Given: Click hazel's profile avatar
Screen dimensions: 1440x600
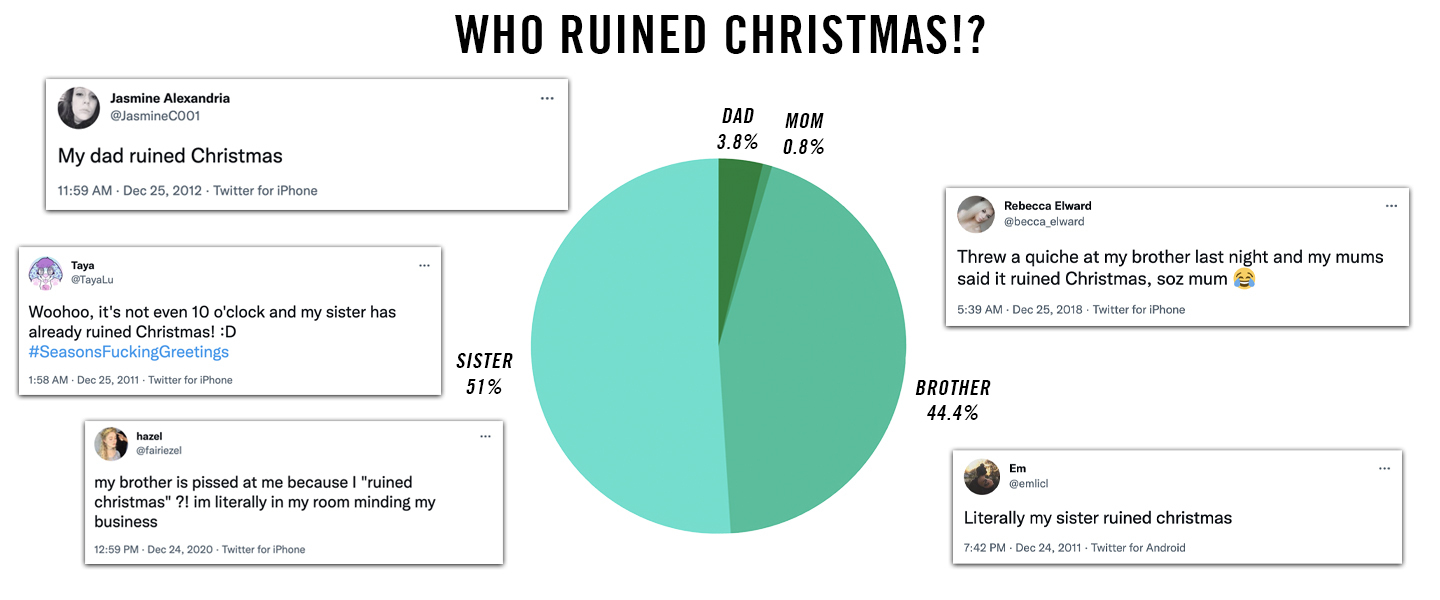Looking at the screenshot, I should (112, 444).
